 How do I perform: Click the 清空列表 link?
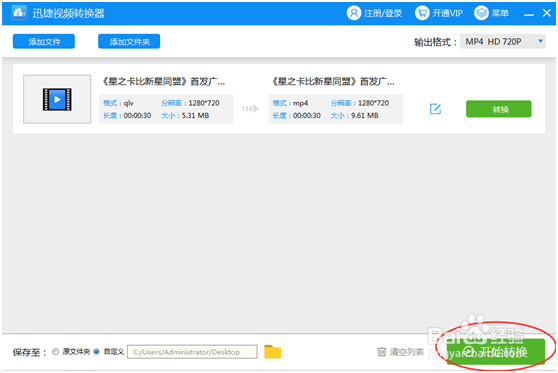[407, 352]
